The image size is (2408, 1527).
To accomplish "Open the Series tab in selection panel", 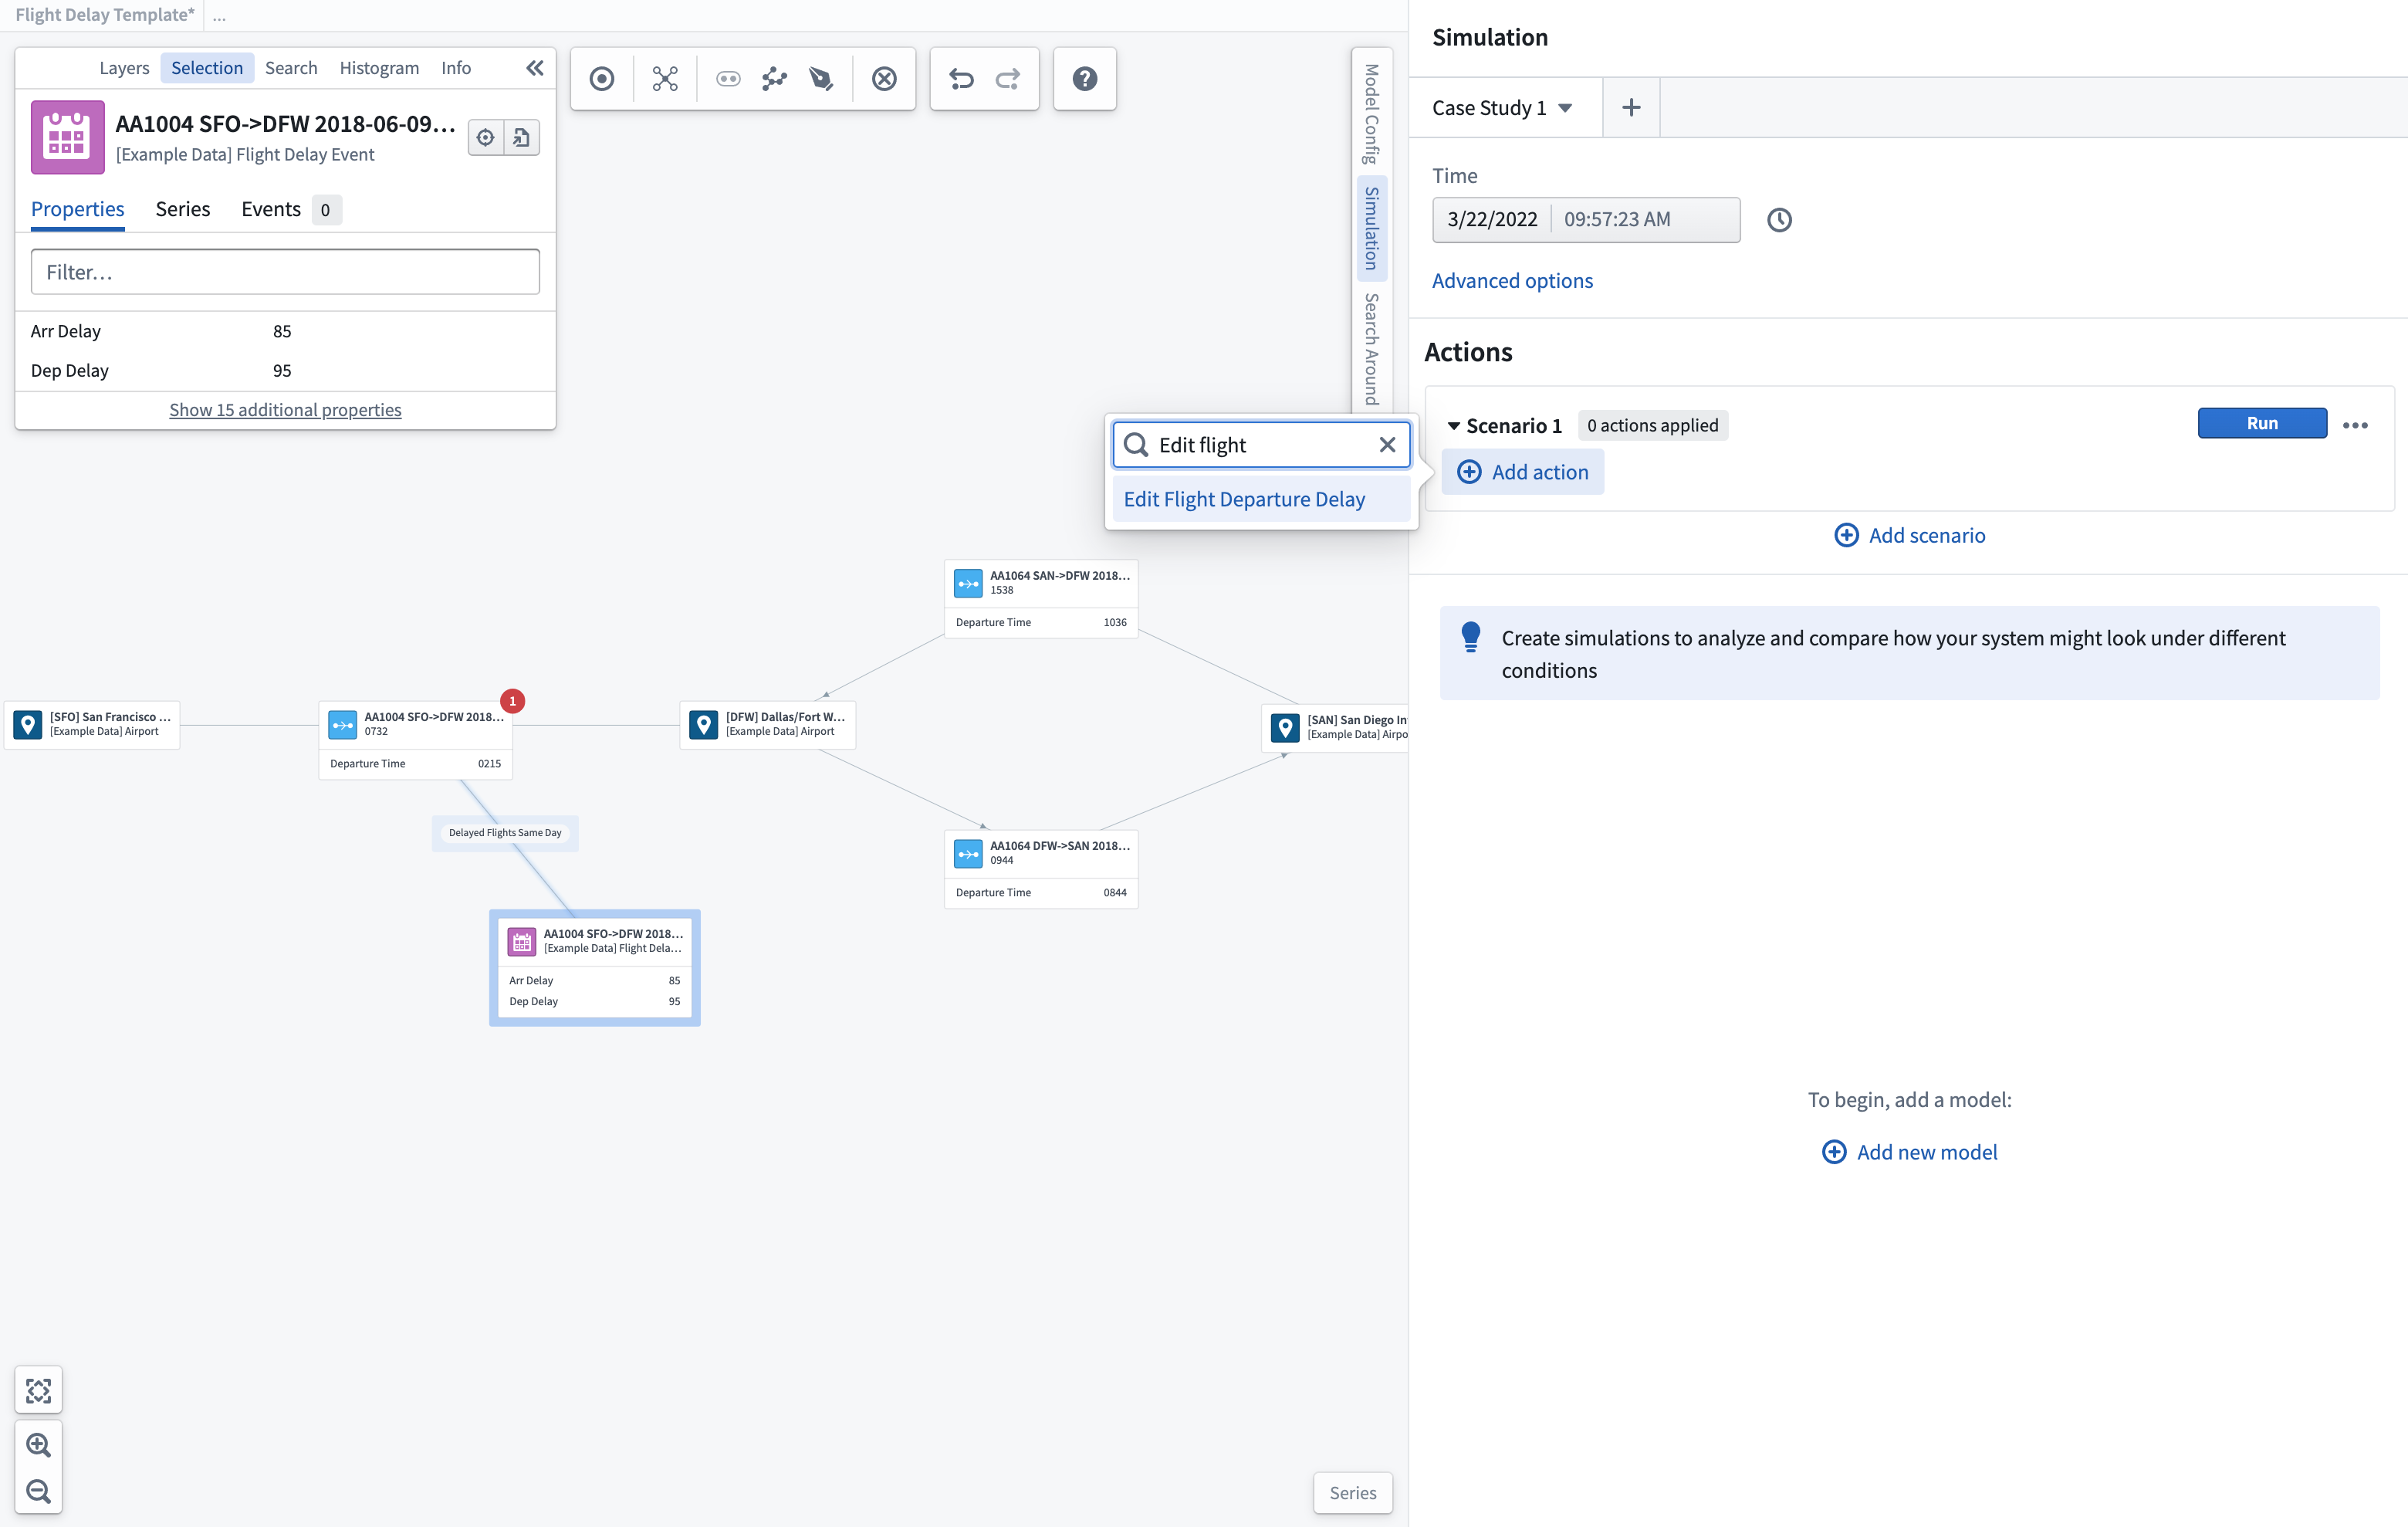I will (183, 209).
